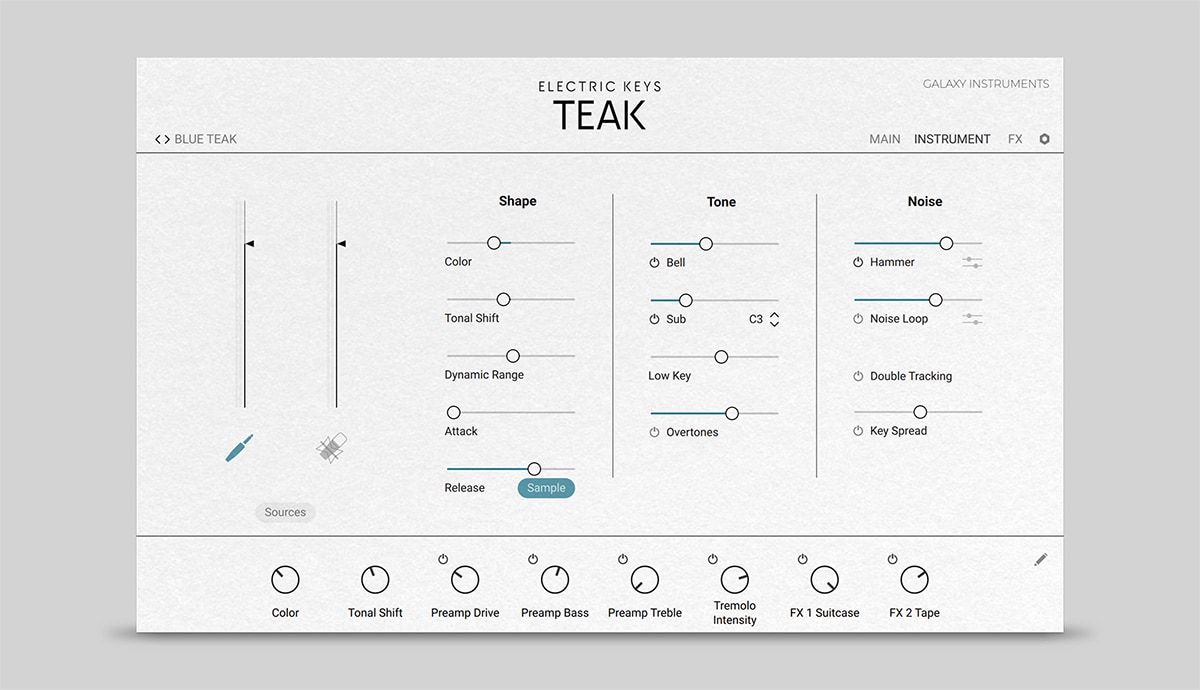The width and height of the screenshot is (1200, 690).
Task: Click the Sources button
Action: [x=285, y=512]
